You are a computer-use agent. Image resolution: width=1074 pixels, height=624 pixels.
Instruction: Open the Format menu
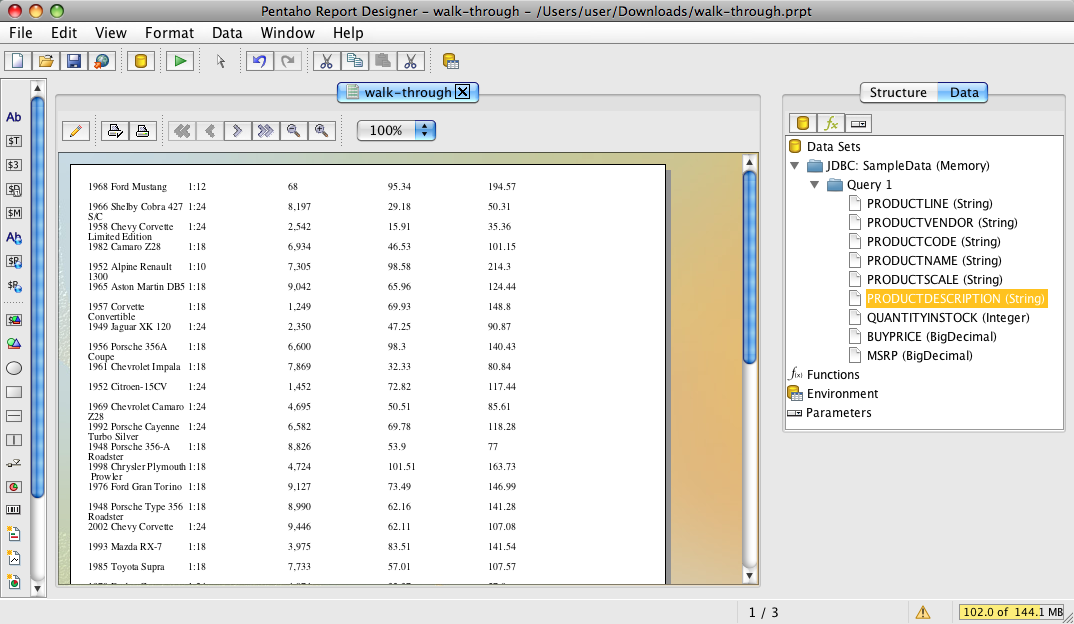coord(169,33)
